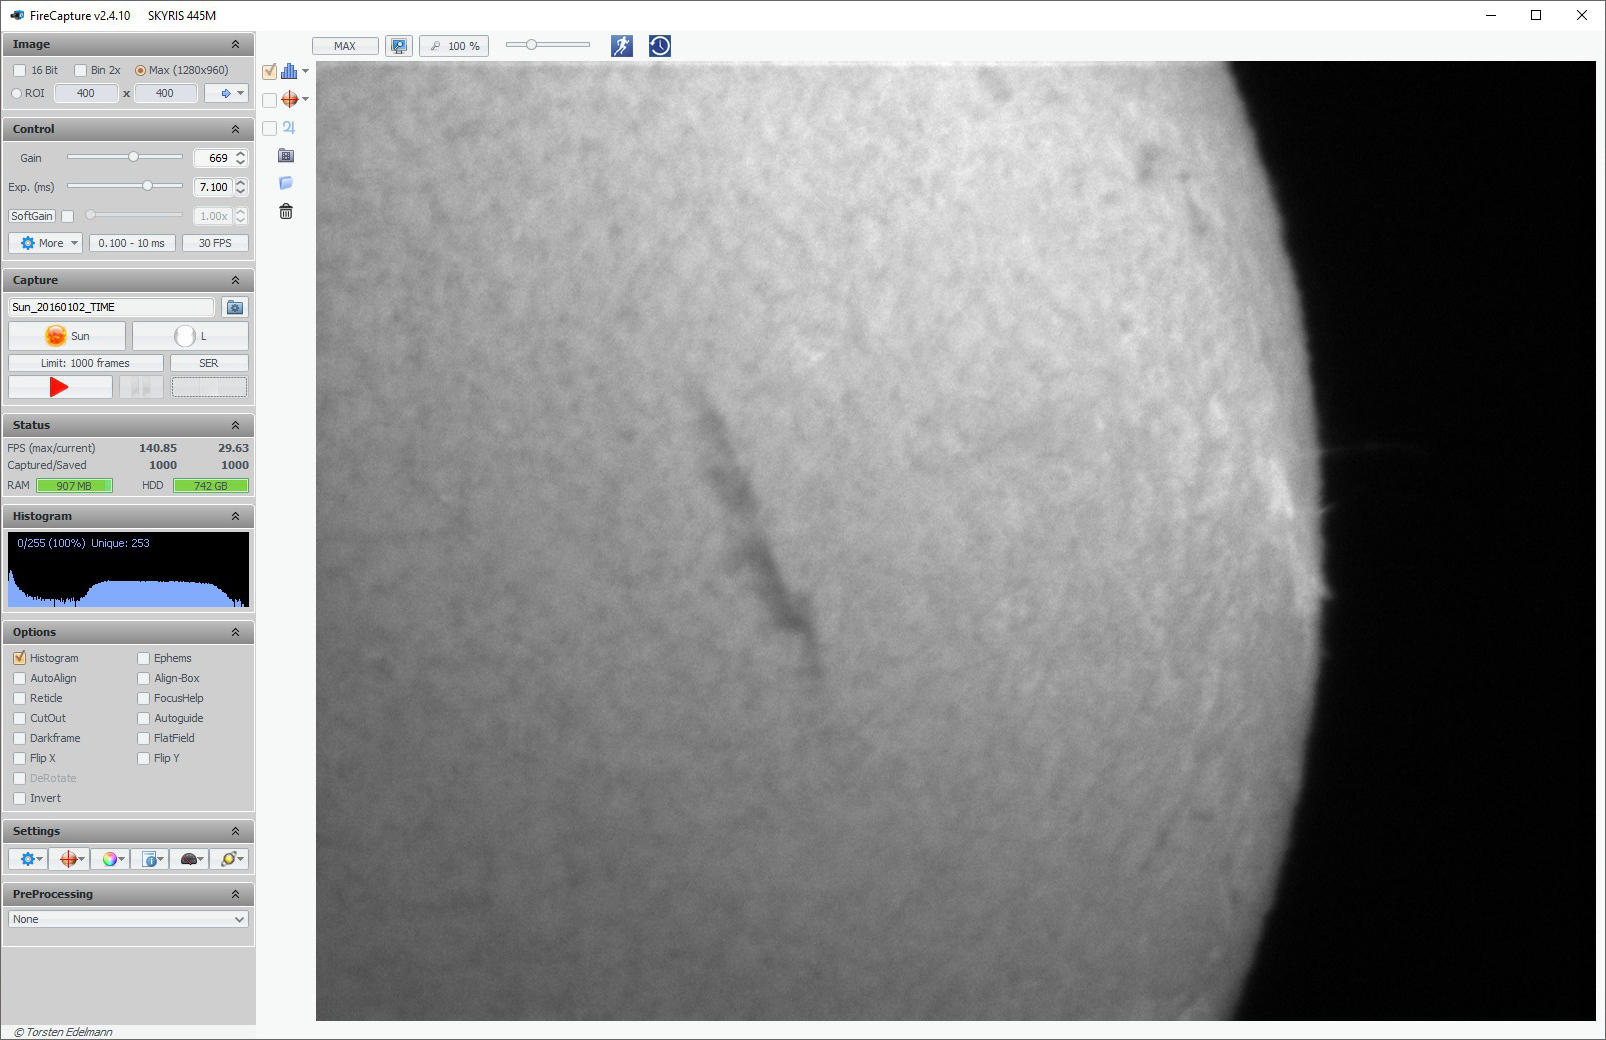Image resolution: width=1606 pixels, height=1040 pixels.
Task: Open the info window settings icon
Action: 150,859
